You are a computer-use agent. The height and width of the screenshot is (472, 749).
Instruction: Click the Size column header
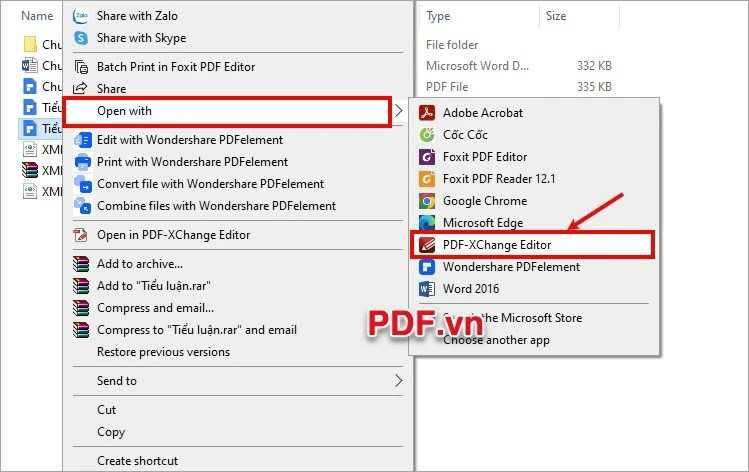556,16
